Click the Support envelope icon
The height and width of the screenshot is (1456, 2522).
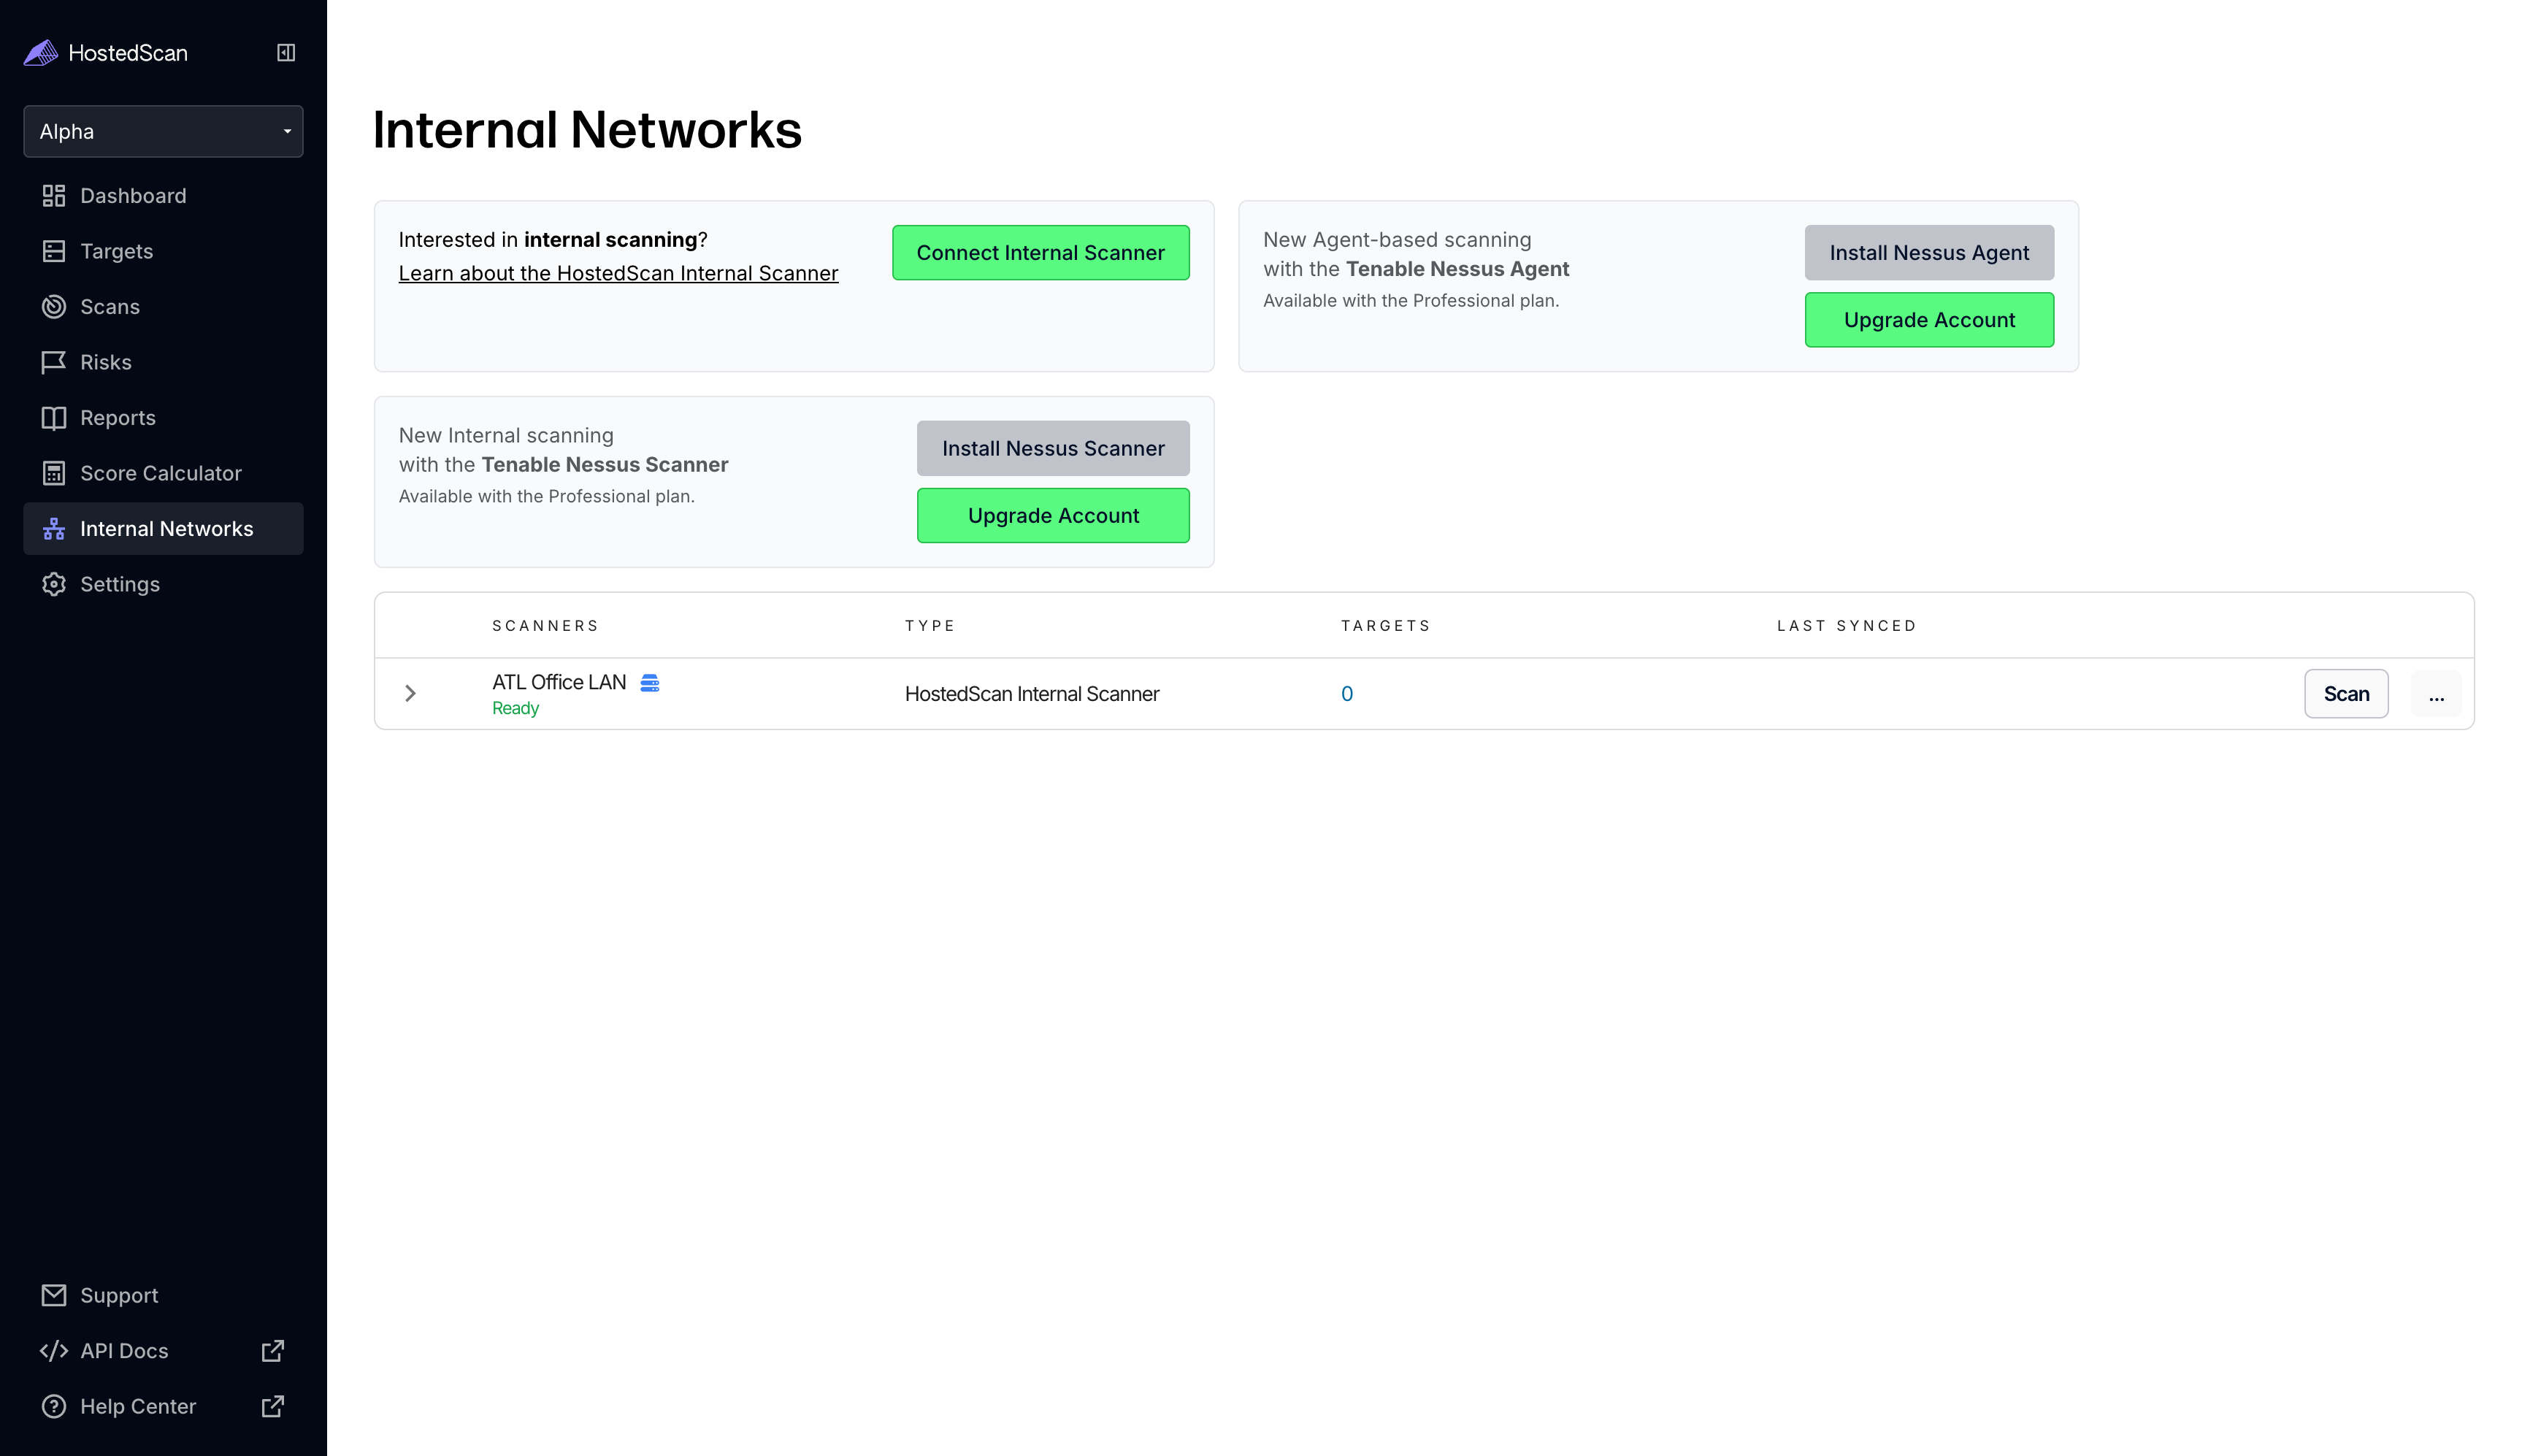[54, 1295]
